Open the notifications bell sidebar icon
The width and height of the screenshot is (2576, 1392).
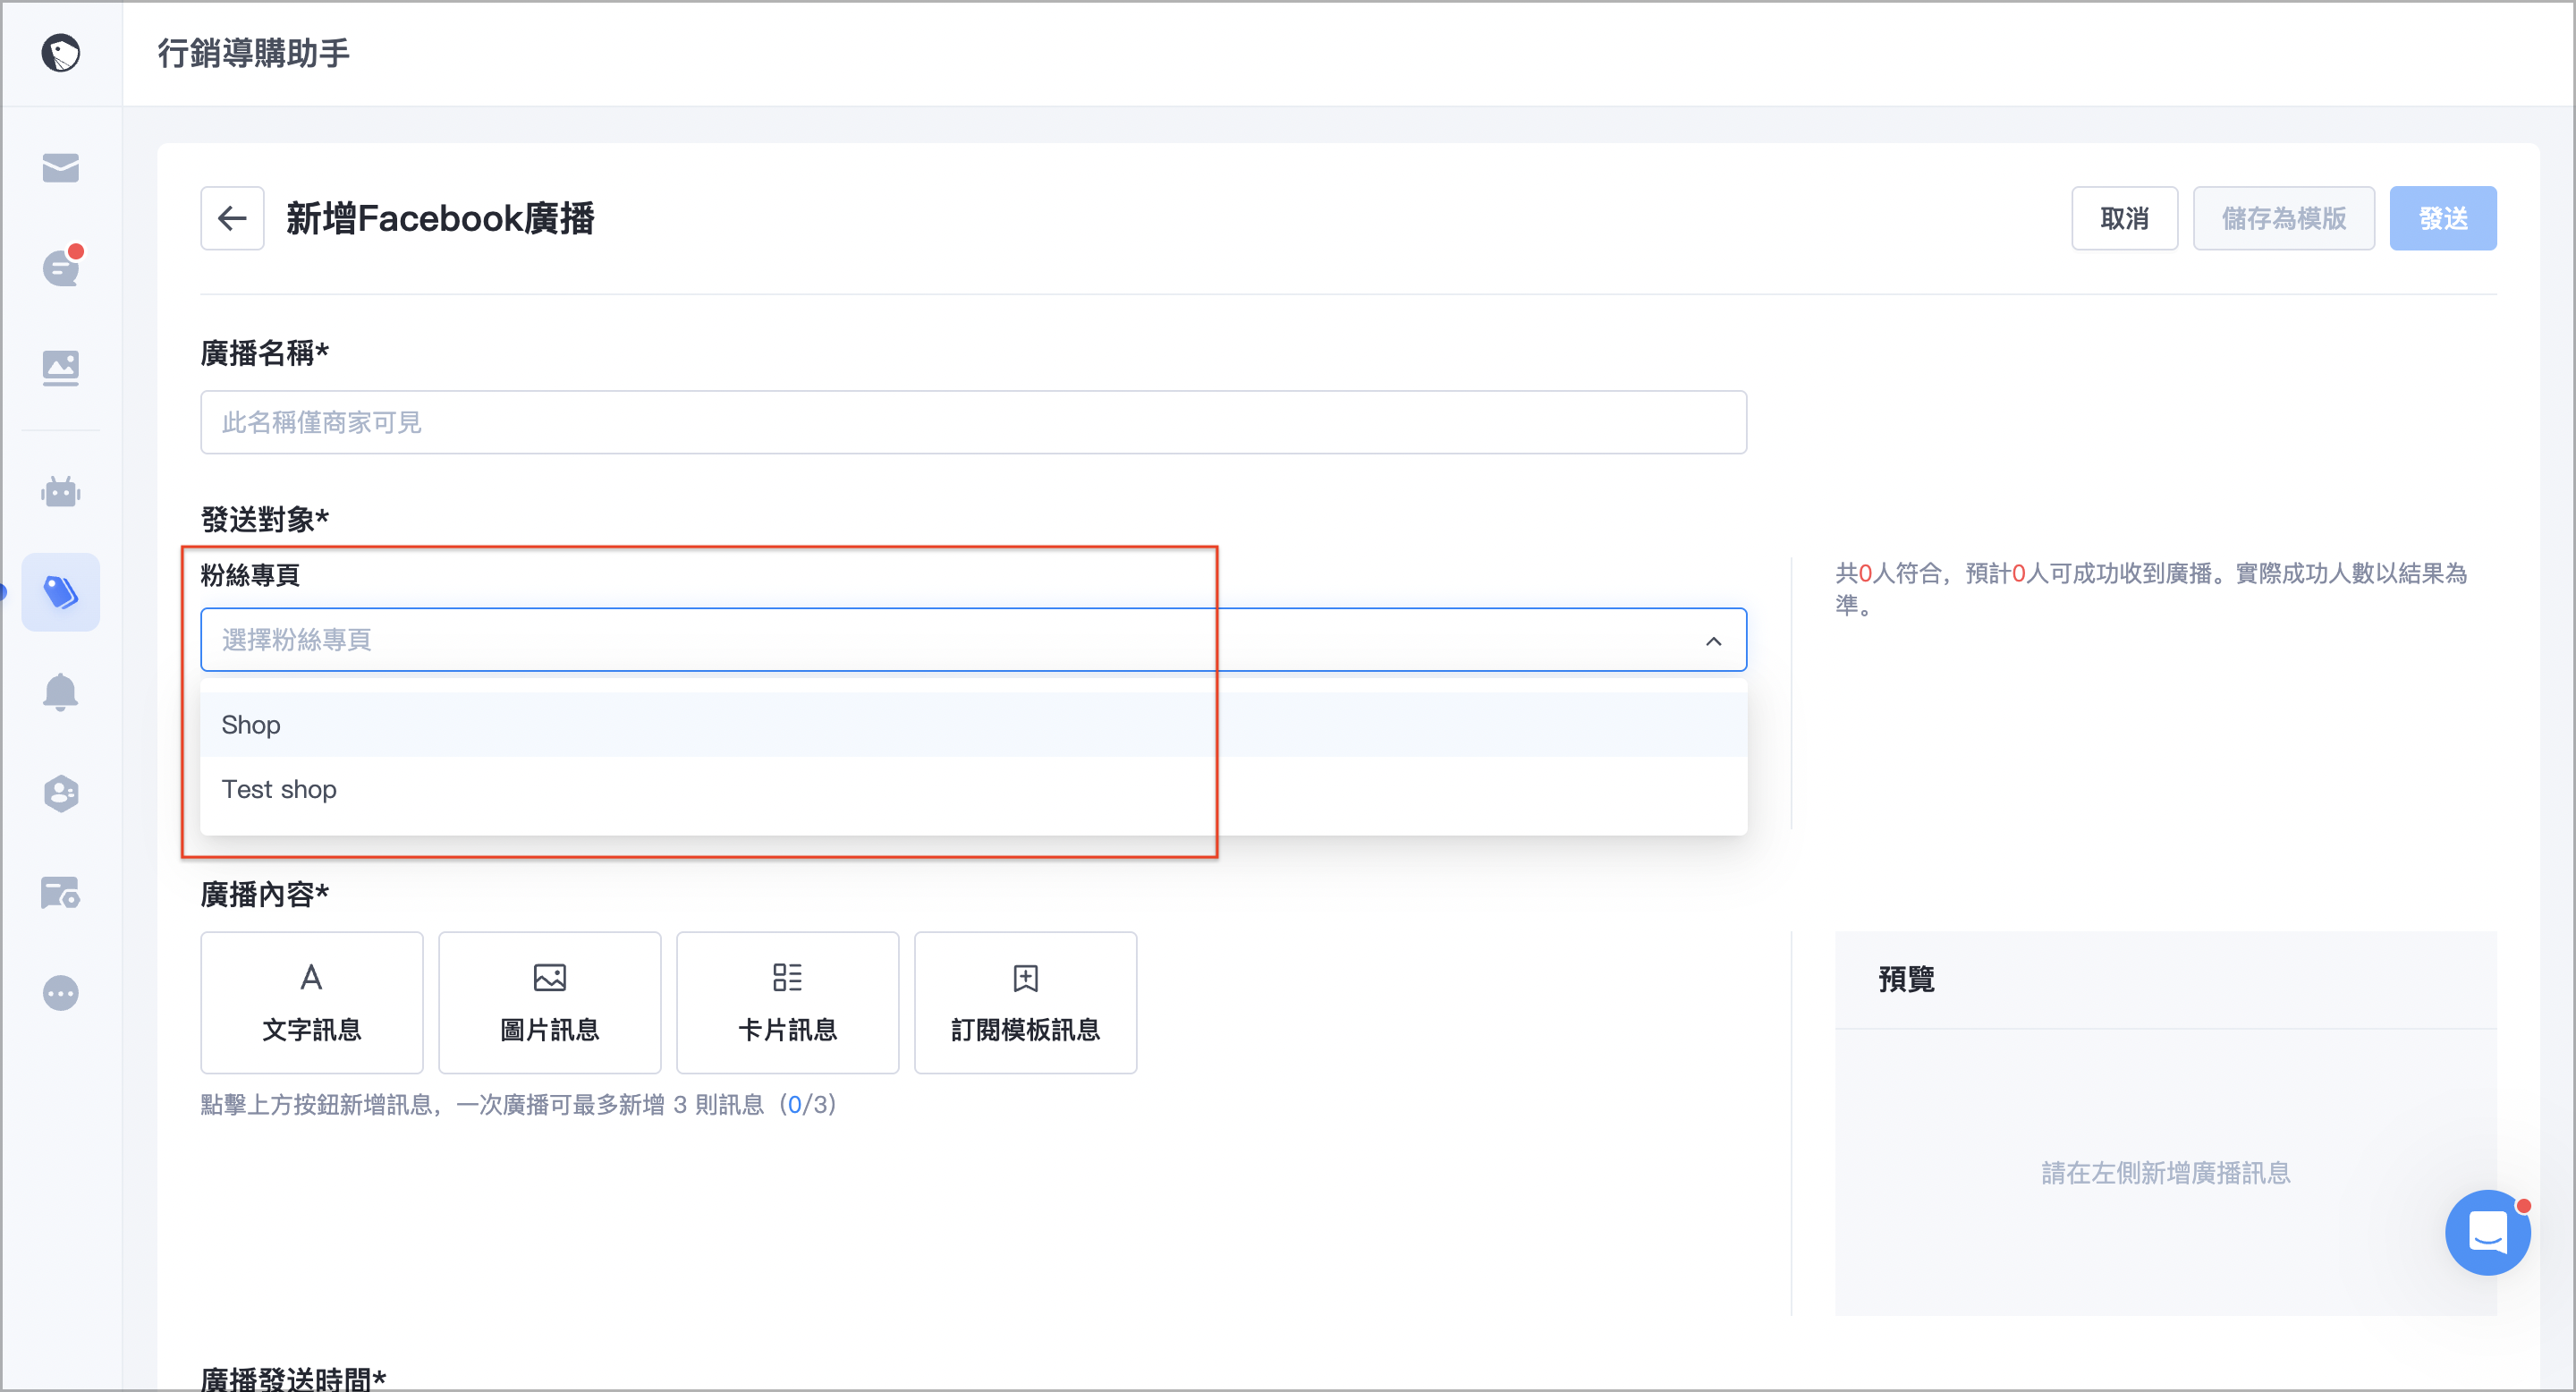coord(61,692)
